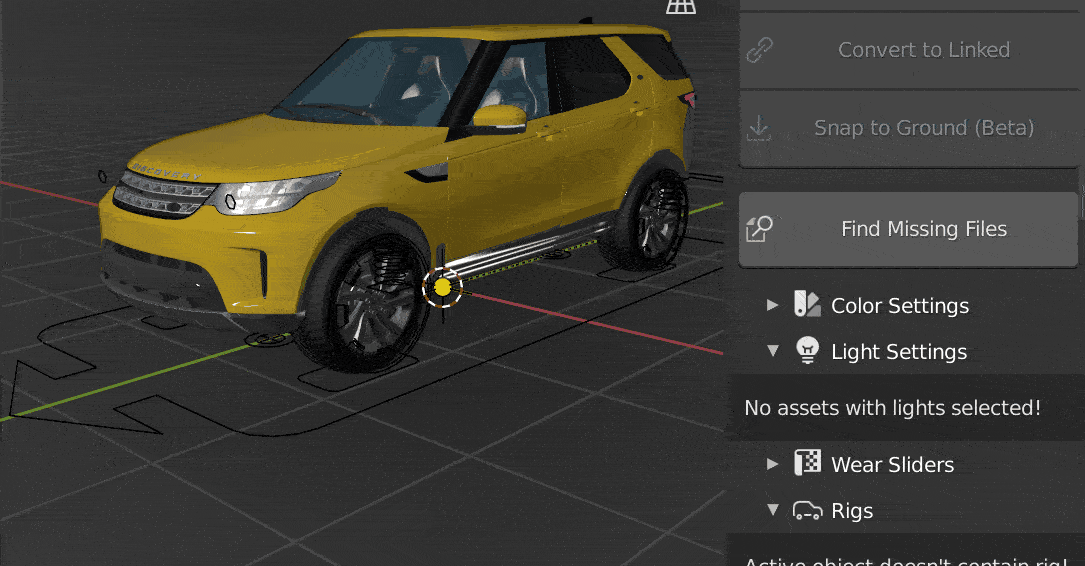Click the 'Light Settings' panel title text

899,352
